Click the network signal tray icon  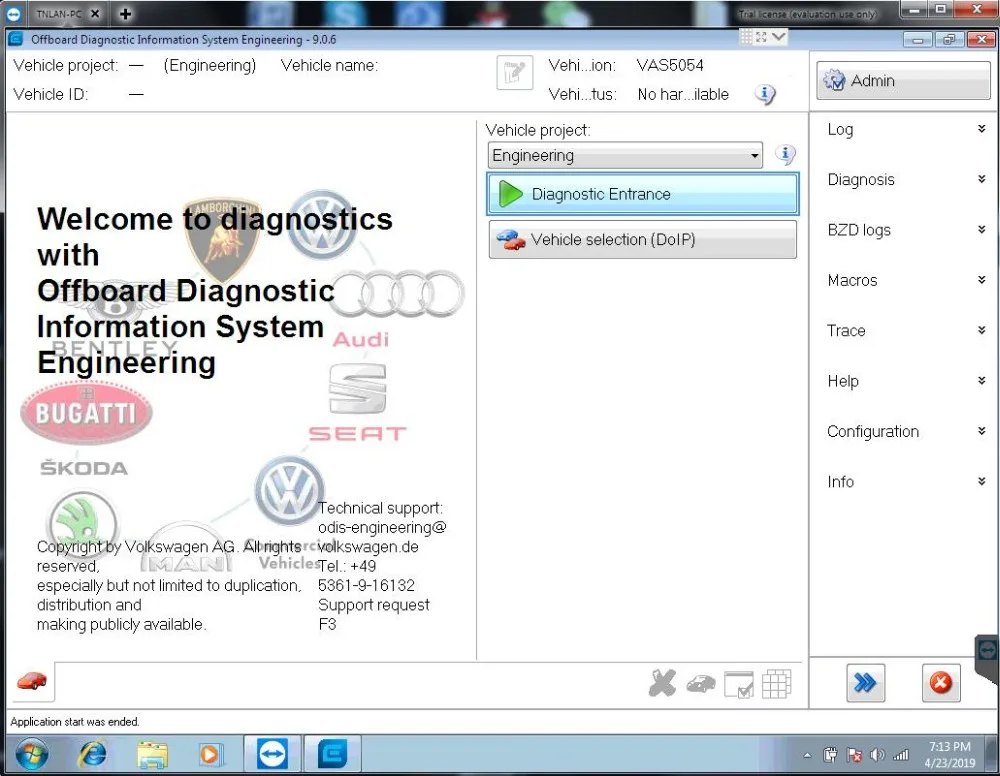coord(901,756)
